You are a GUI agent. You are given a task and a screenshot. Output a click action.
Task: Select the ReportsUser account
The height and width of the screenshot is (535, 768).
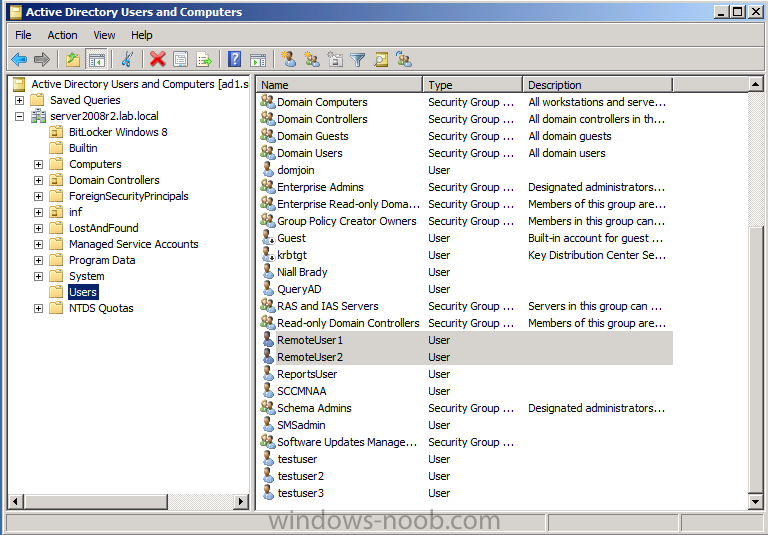(307, 374)
